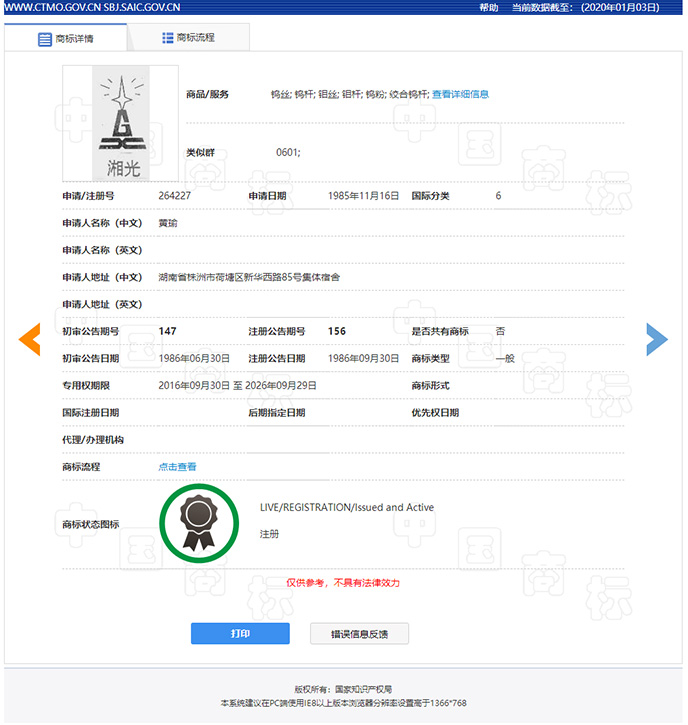This screenshot has height=725, width=688.
Task: Click the document icon on 商标详情 tab
Action: (x=44, y=40)
